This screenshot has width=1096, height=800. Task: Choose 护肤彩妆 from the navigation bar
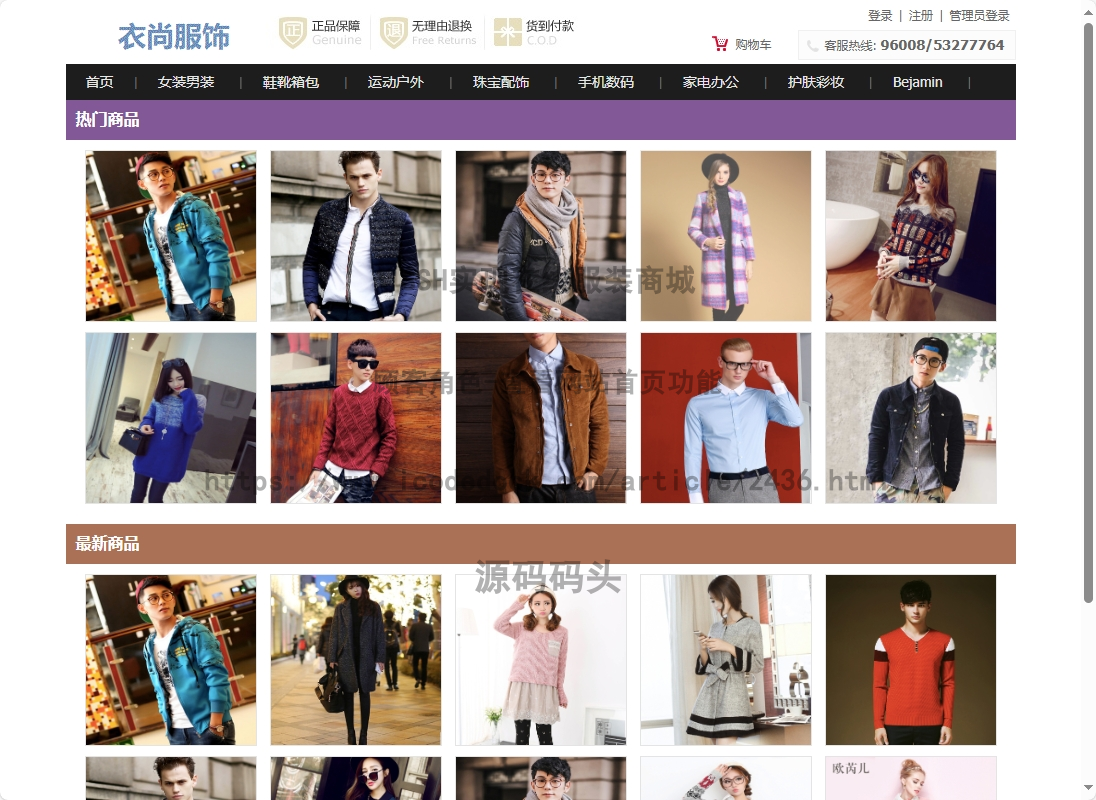pyautogui.click(x=816, y=82)
